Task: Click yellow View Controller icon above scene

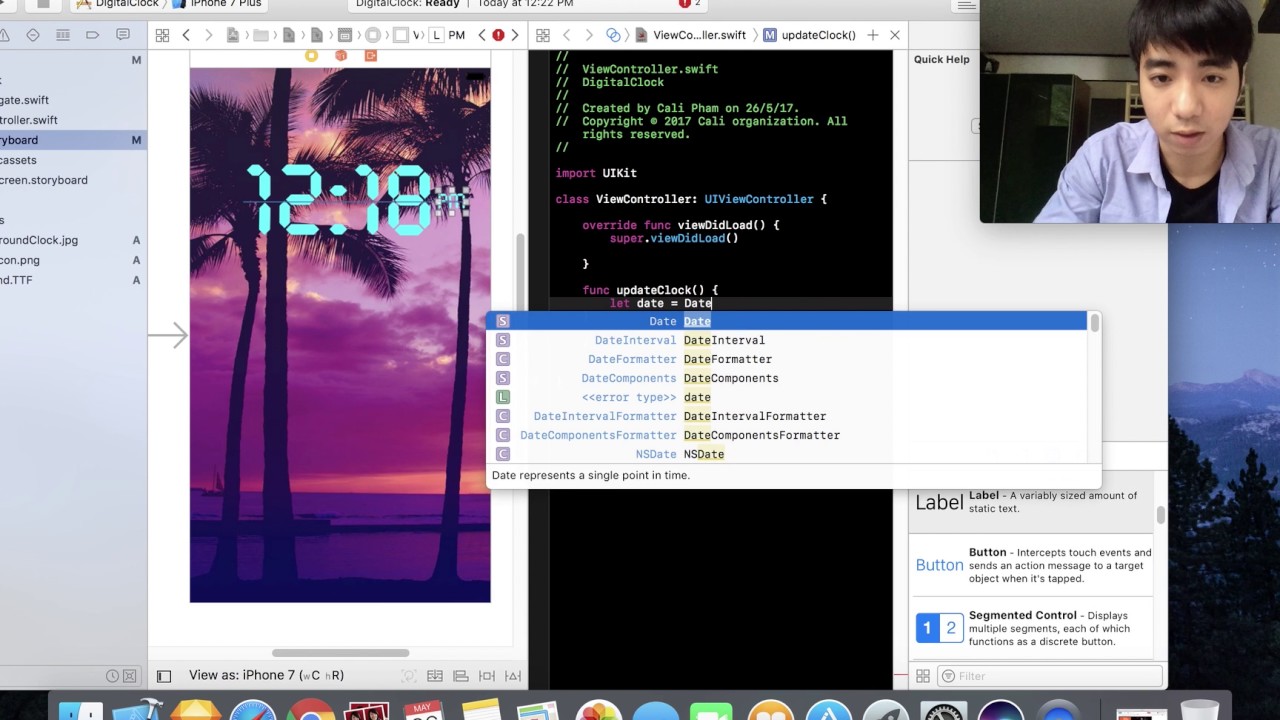Action: pos(311,56)
